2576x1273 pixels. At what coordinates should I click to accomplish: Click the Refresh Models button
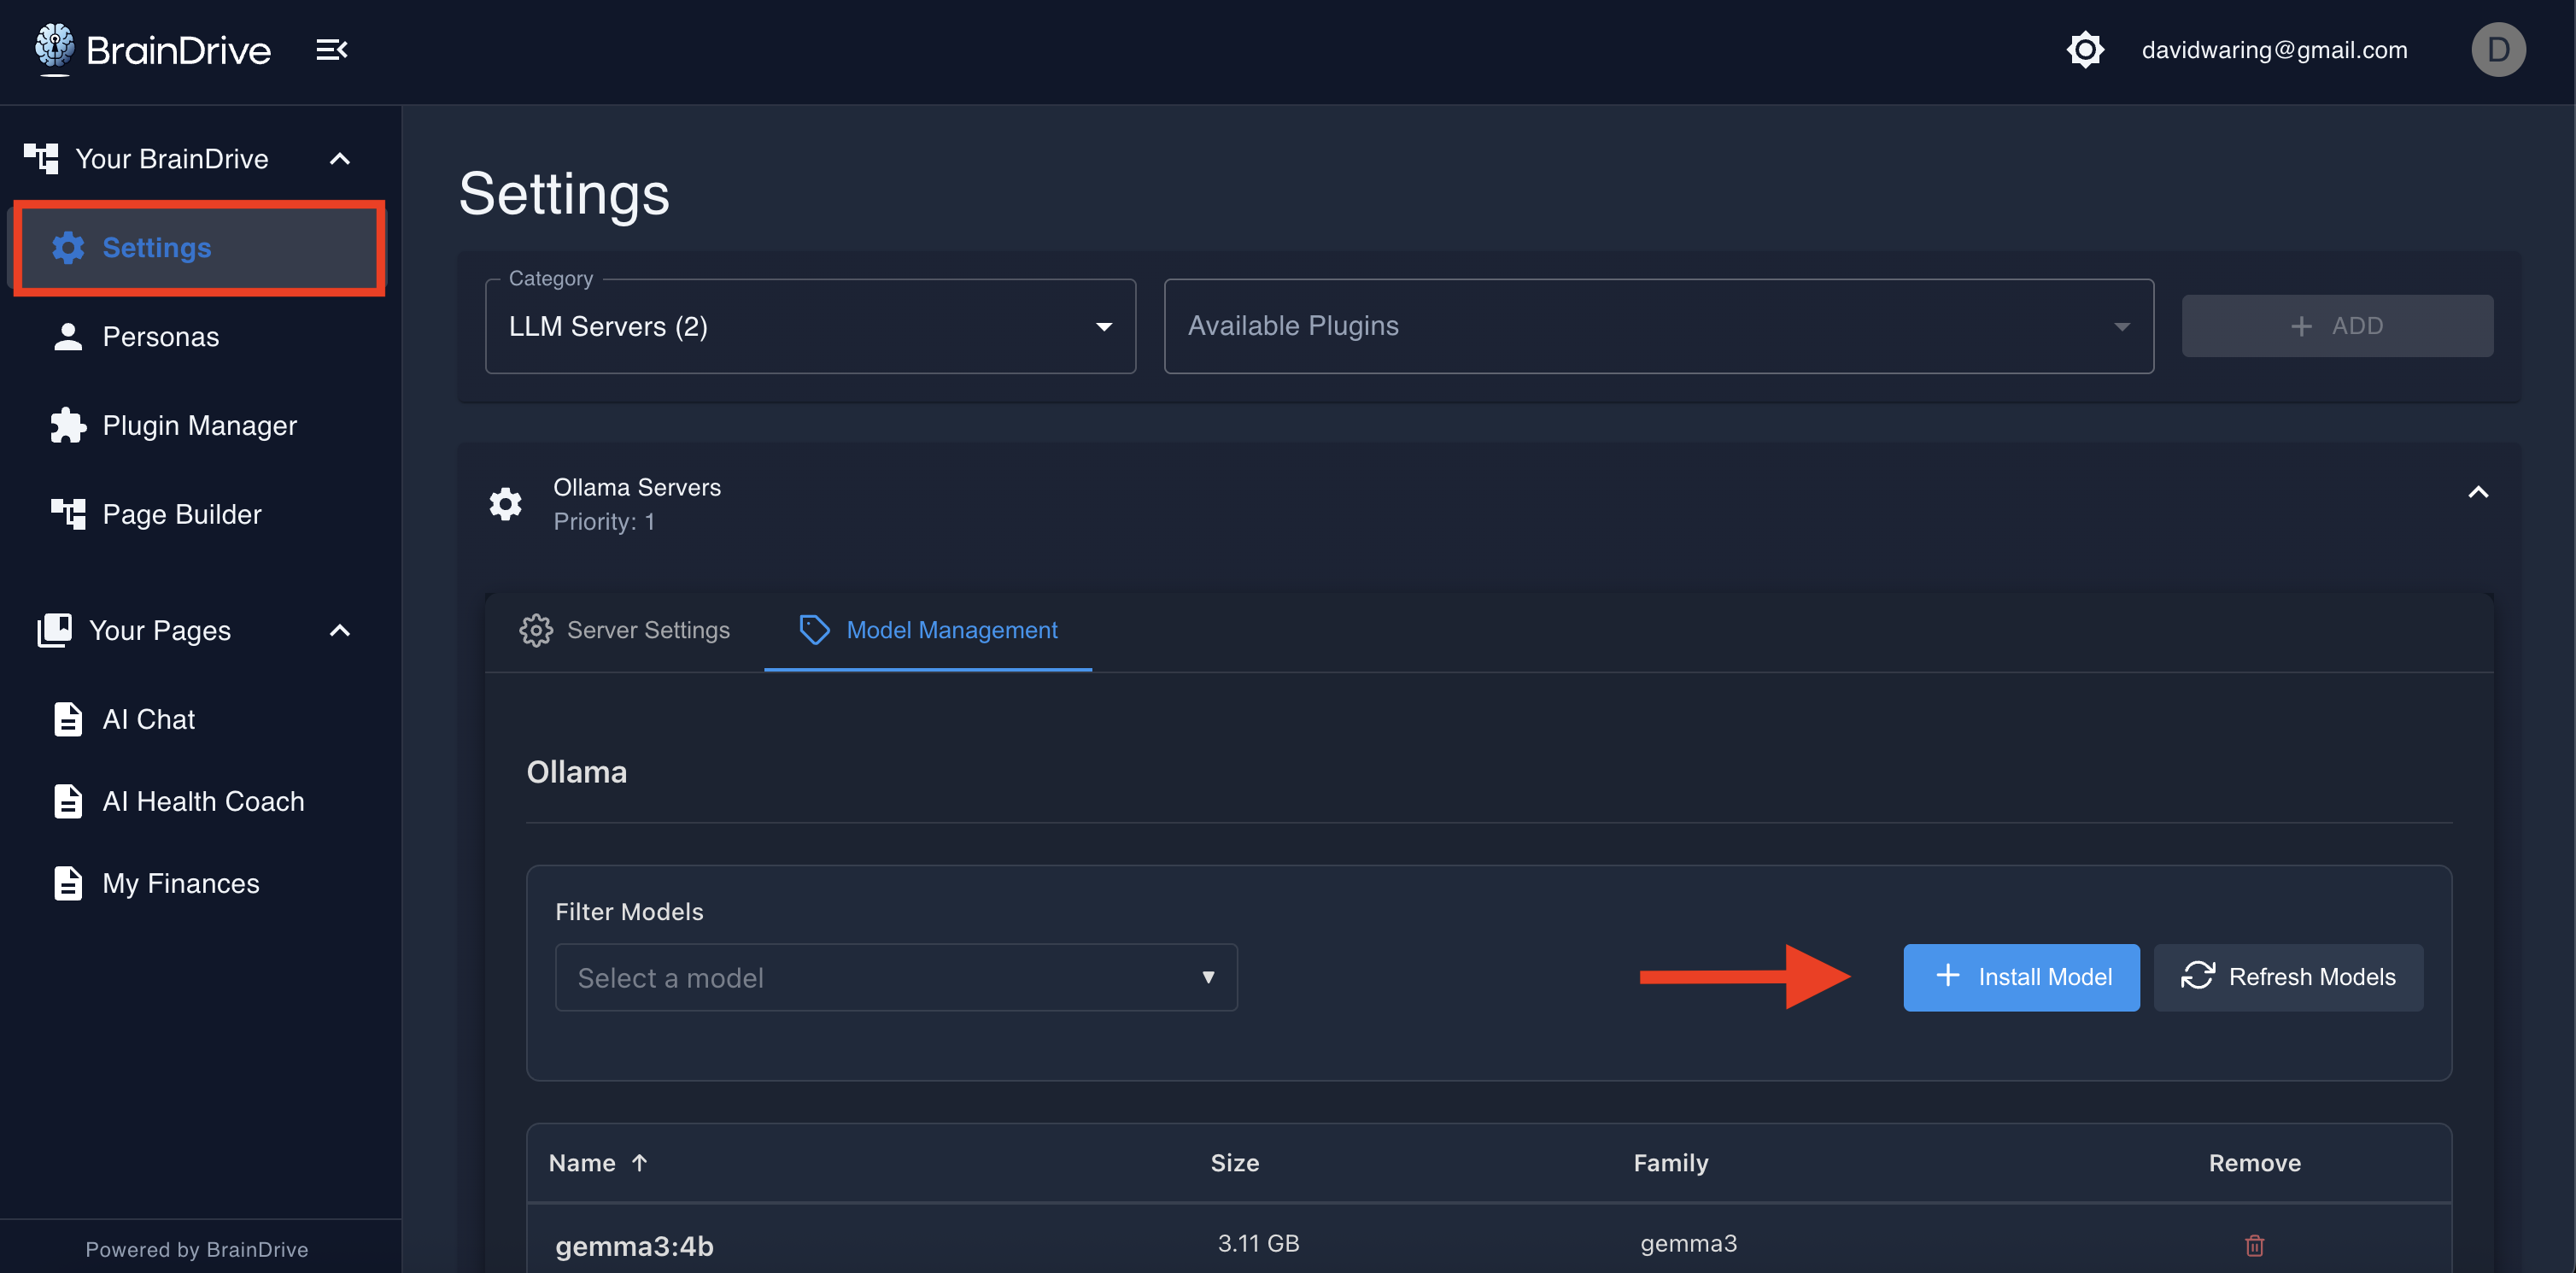[x=2287, y=977]
